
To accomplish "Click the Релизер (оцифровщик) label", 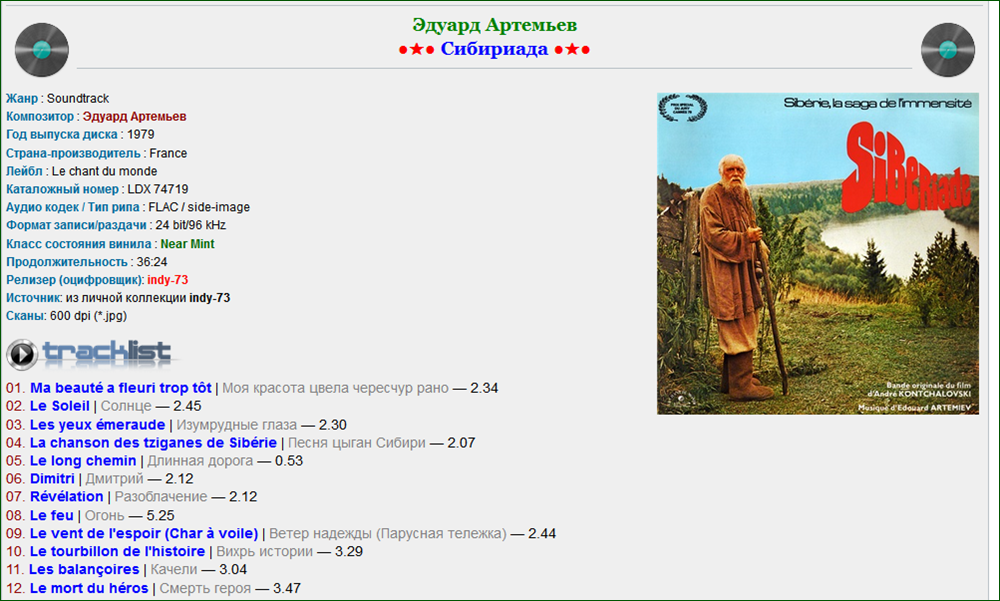I will tap(75, 280).
